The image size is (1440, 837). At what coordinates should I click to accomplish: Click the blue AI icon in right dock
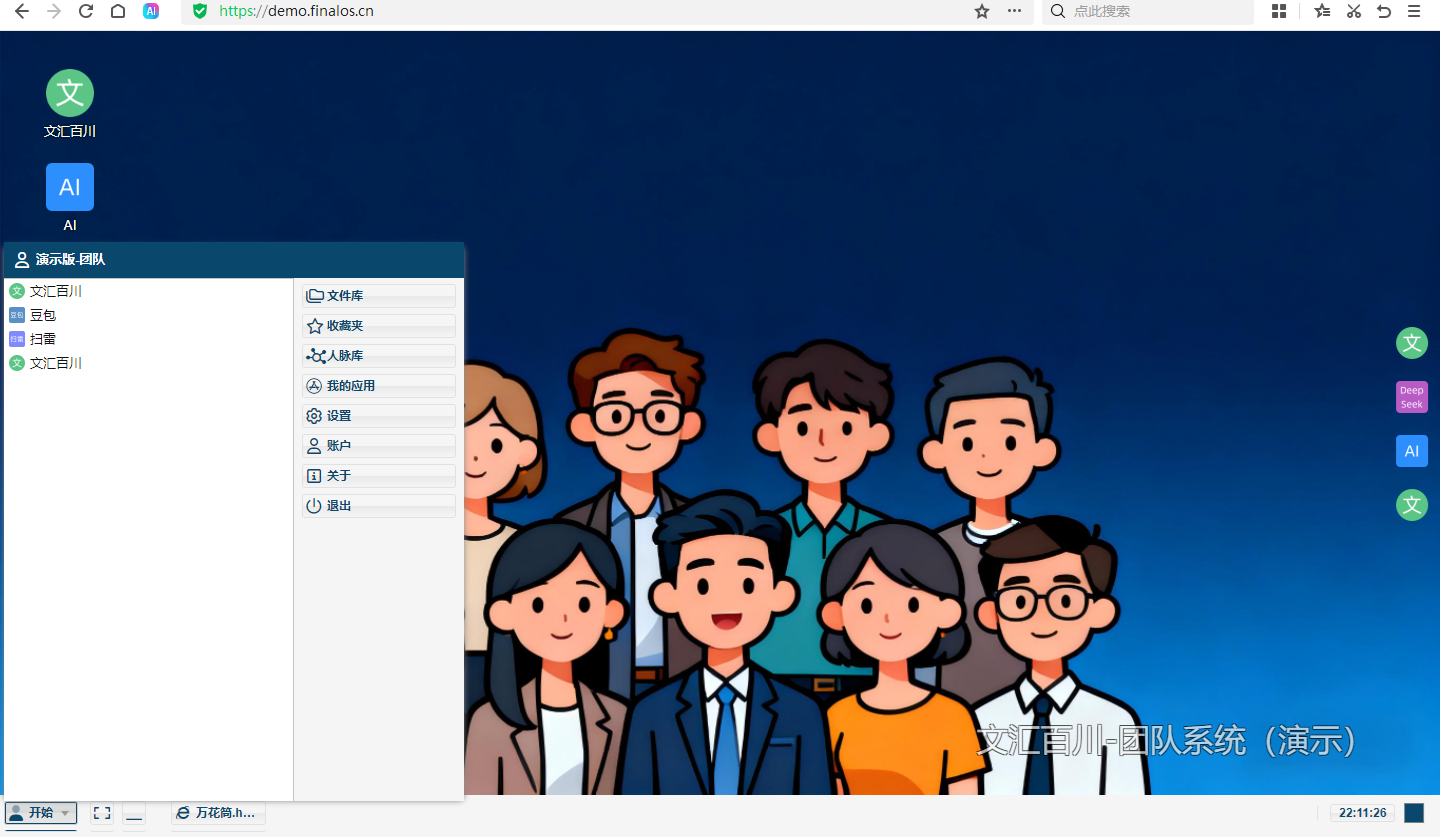tap(1412, 451)
